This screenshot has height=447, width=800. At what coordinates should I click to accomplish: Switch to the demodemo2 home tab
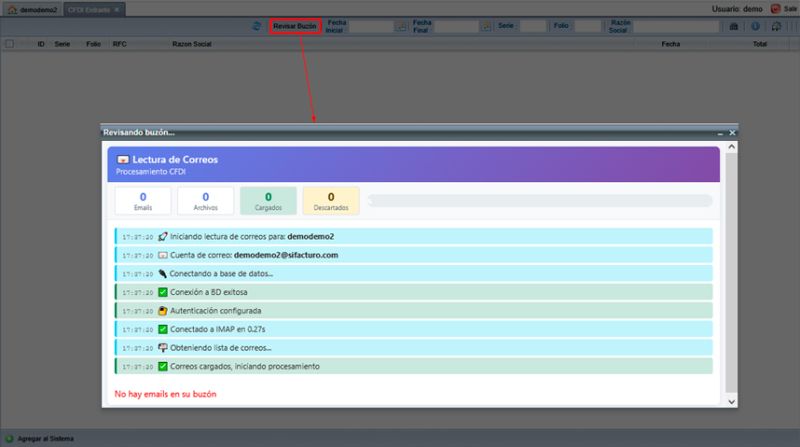click(x=32, y=10)
